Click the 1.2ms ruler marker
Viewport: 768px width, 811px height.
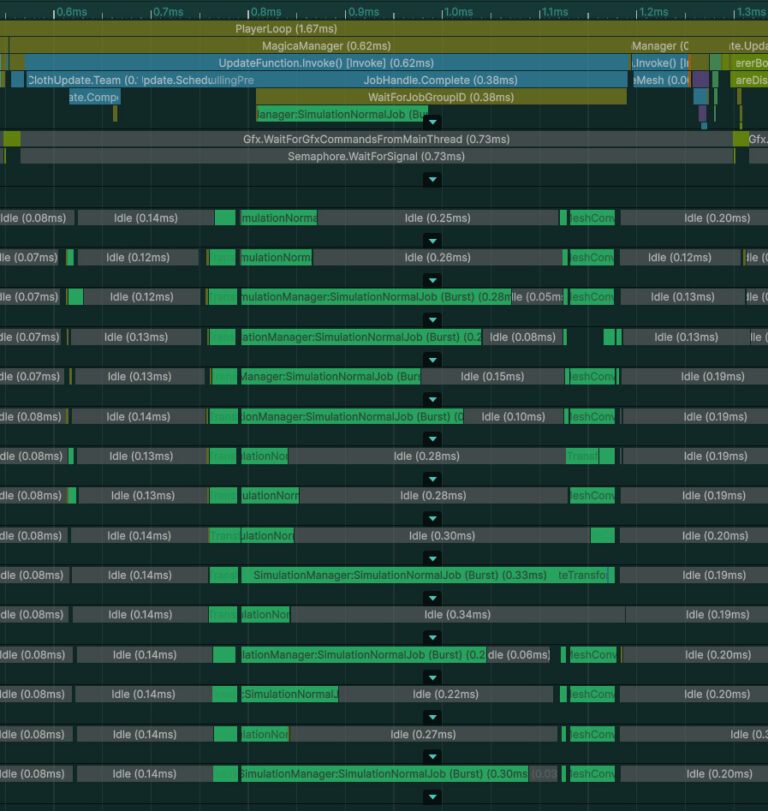653,12
